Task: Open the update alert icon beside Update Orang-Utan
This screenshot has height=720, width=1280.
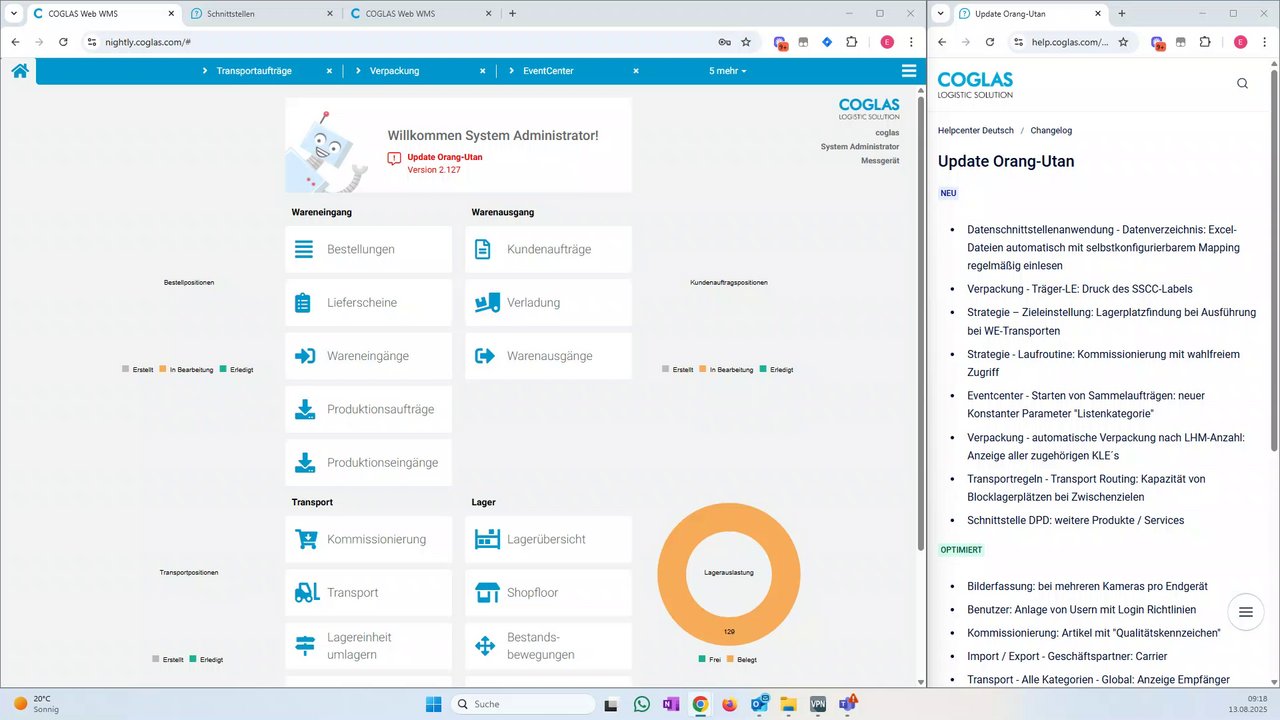Action: click(394, 158)
